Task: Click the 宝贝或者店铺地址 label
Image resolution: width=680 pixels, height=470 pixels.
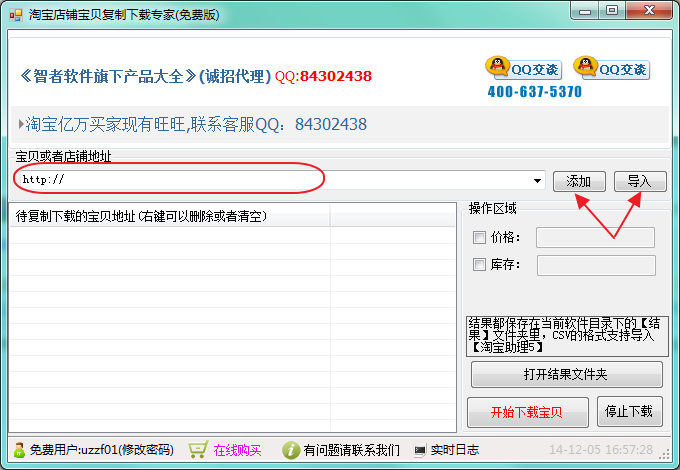Action: (x=63, y=156)
